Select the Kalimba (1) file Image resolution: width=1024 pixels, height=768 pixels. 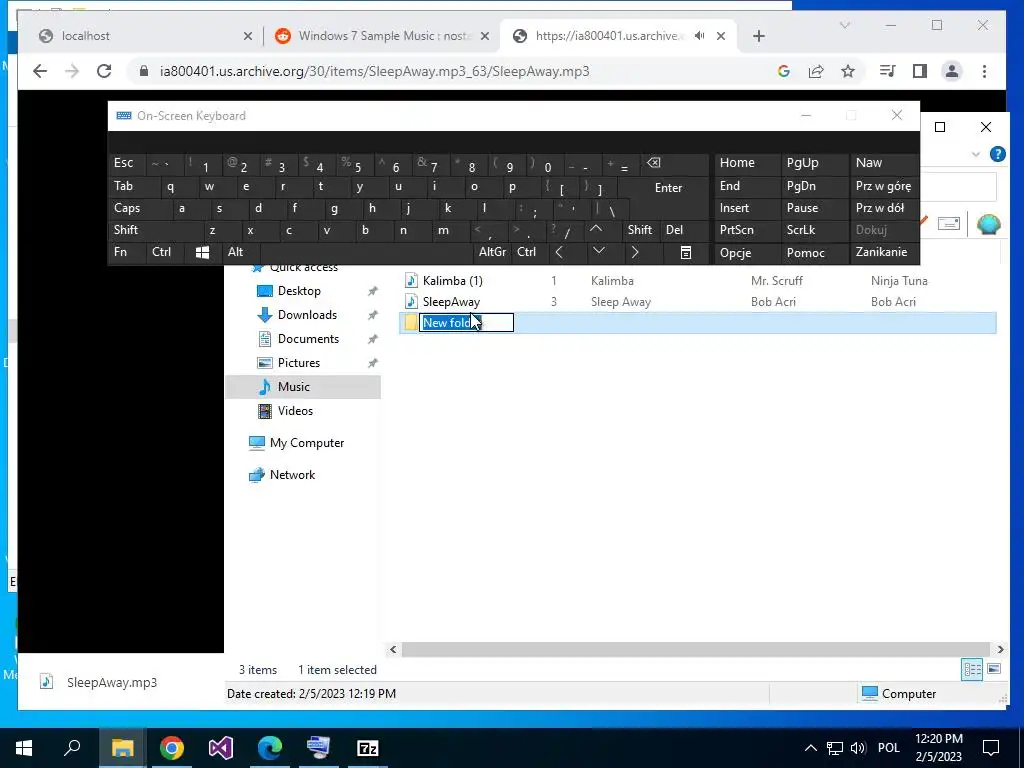click(x=452, y=281)
